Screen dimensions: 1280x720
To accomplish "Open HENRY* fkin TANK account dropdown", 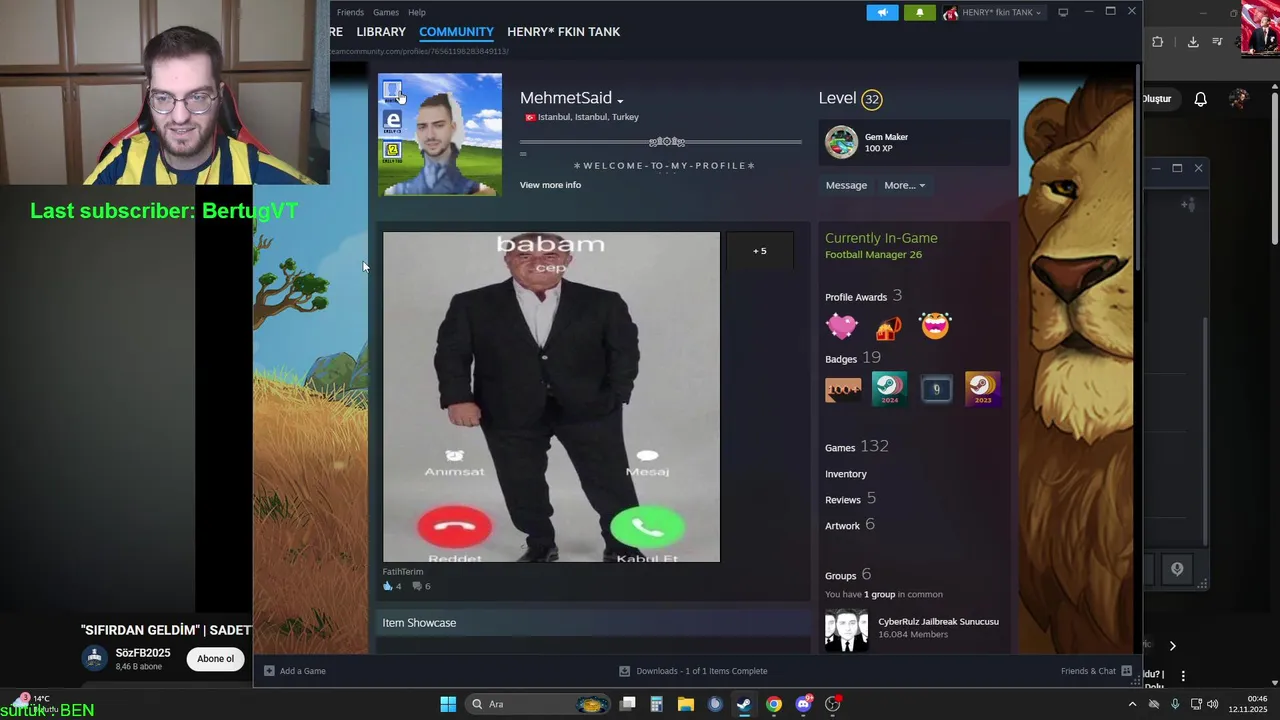I will coord(994,12).
